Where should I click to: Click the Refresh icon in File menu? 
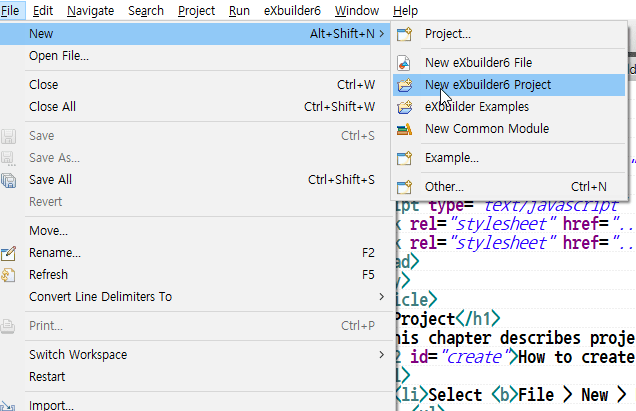tap(10, 275)
